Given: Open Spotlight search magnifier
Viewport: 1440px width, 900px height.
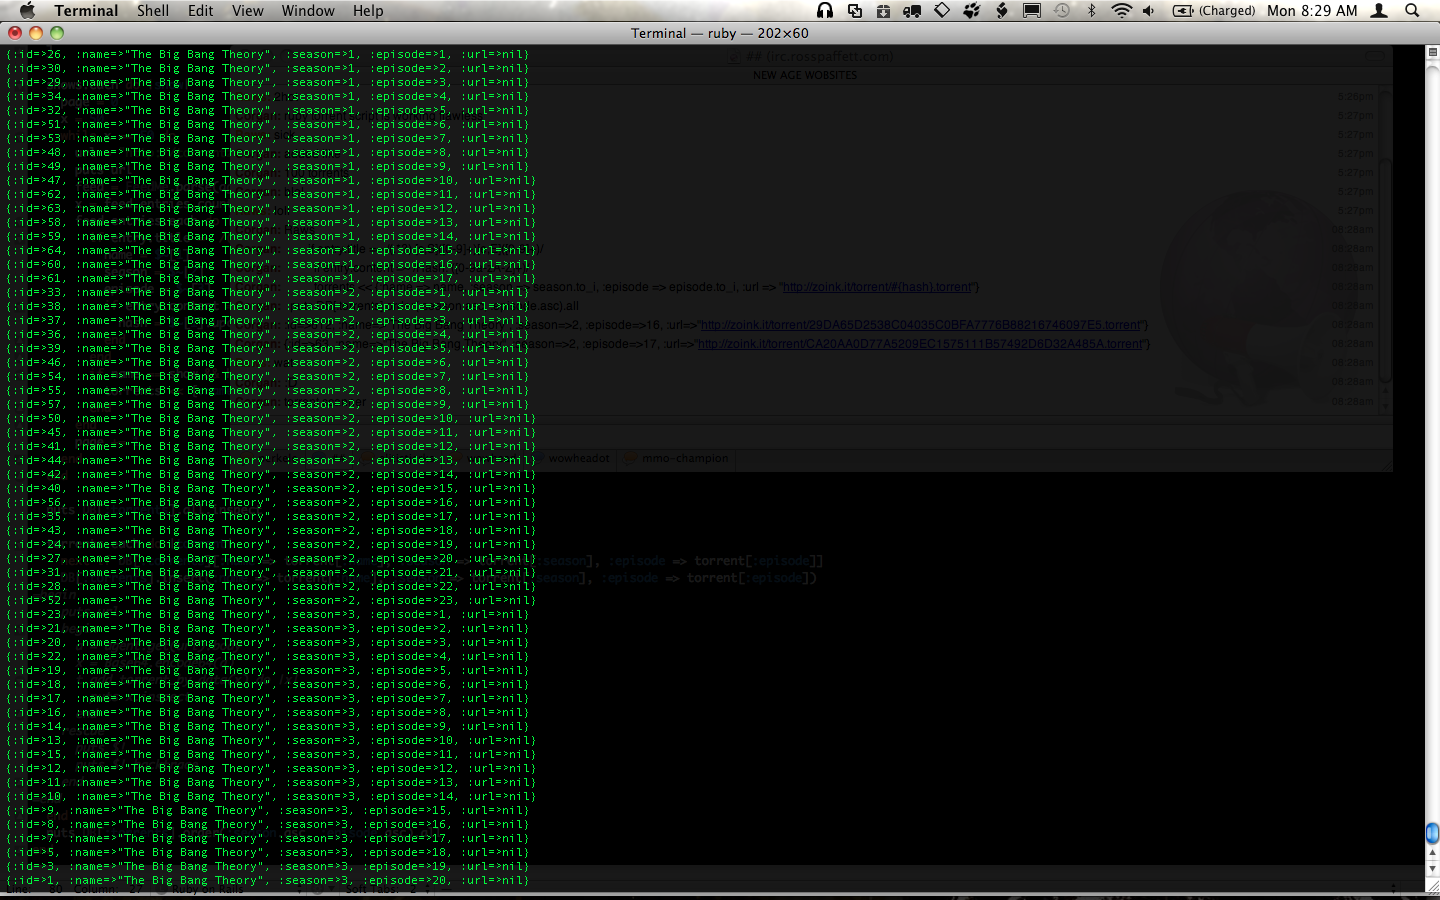Looking at the screenshot, I should click(1412, 11).
